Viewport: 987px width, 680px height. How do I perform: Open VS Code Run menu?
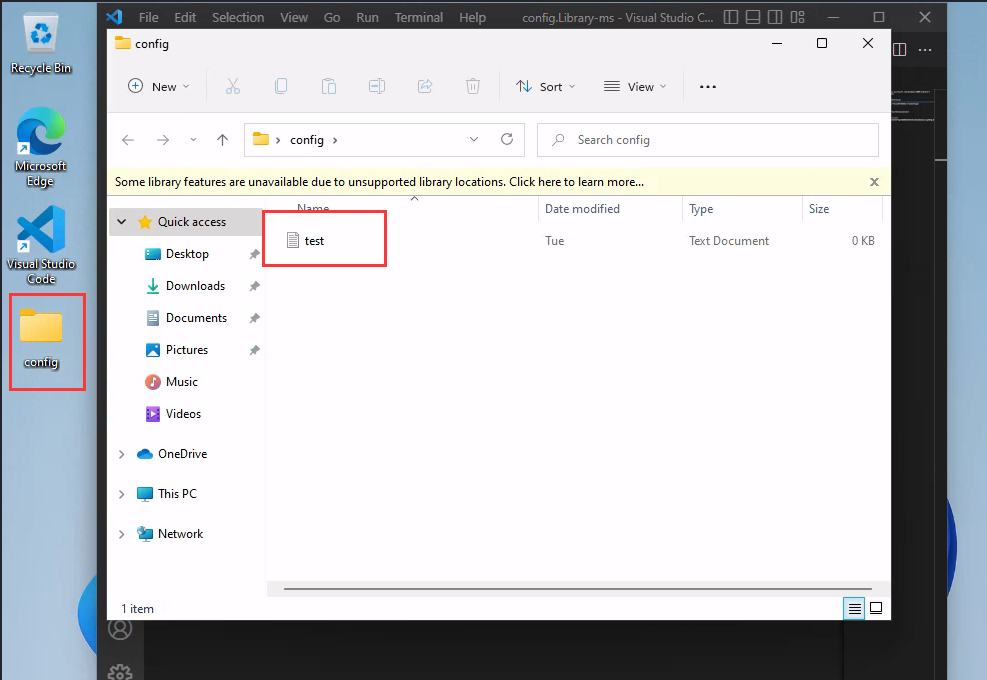[x=368, y=18]
